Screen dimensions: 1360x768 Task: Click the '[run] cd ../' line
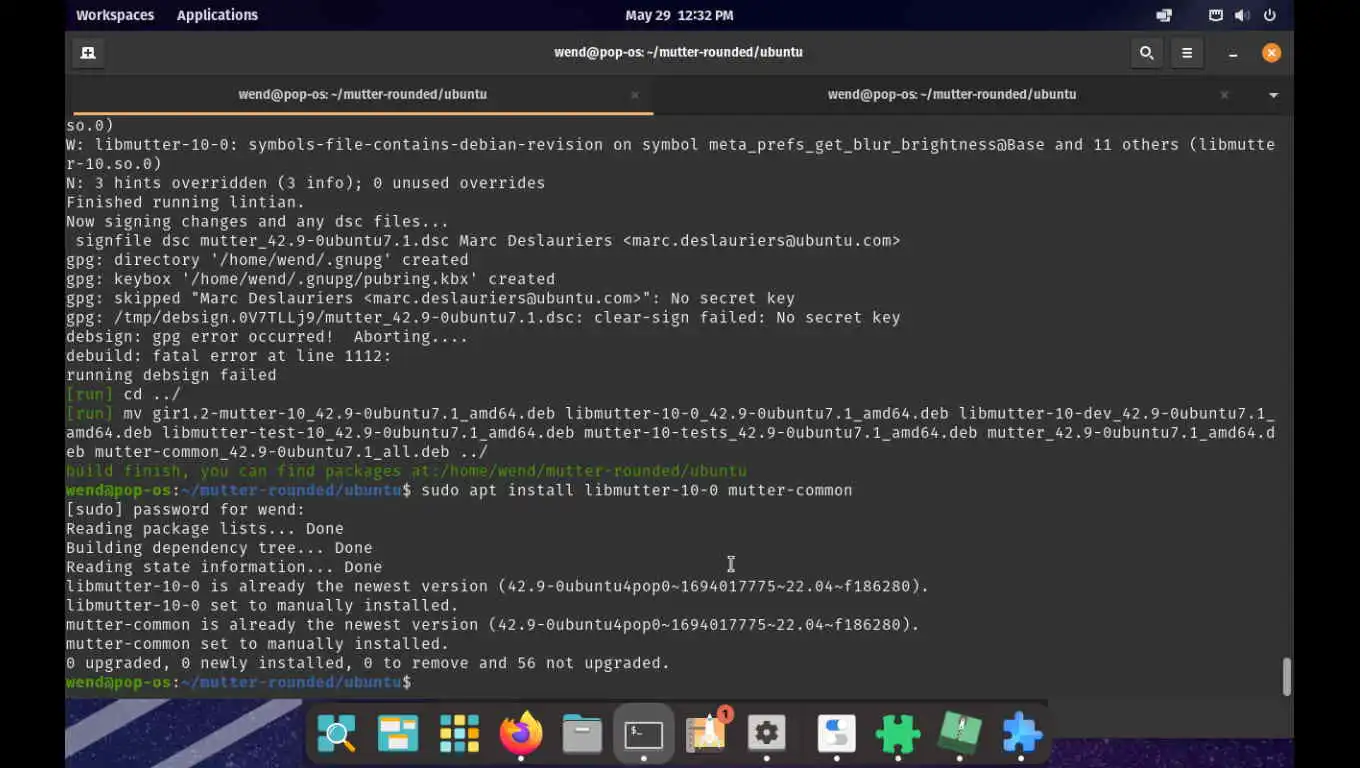tap(124, 394)
